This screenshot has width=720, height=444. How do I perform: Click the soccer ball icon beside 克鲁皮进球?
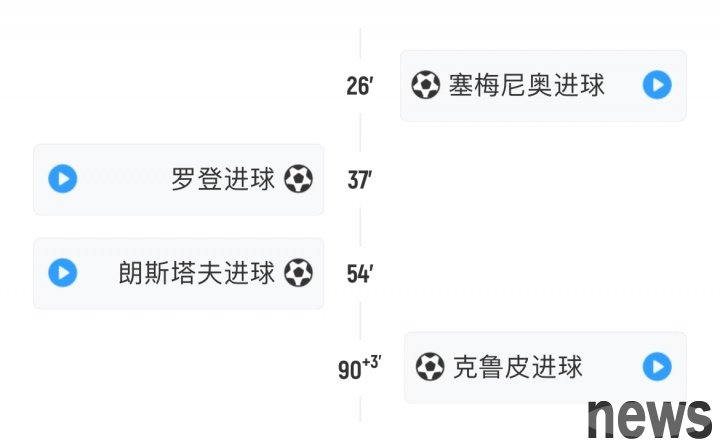(430, 367)
